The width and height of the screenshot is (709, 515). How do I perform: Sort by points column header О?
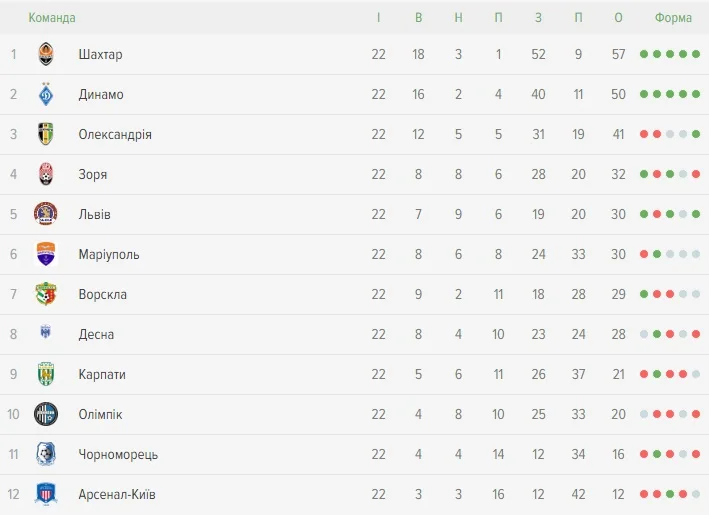point(618,18)
